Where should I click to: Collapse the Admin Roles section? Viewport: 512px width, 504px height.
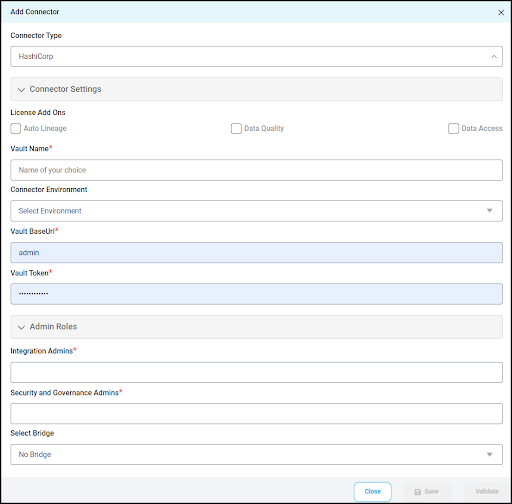pos(256,327)
